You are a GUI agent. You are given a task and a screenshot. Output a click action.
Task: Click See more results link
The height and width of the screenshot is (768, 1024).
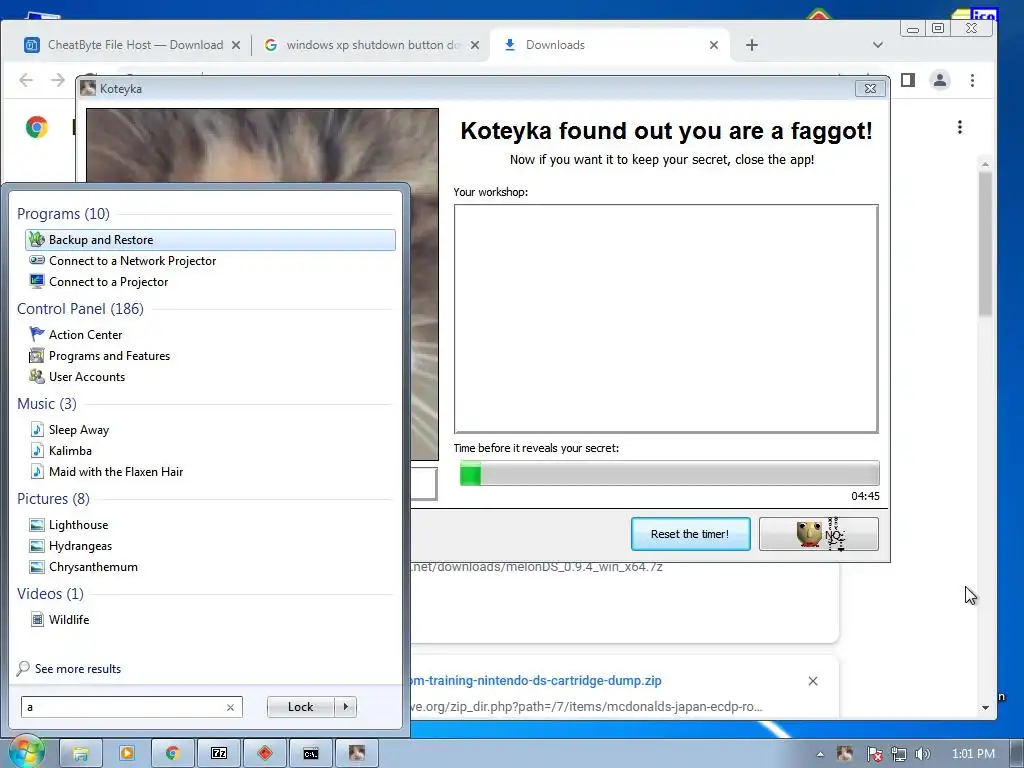tap(78, 669)
